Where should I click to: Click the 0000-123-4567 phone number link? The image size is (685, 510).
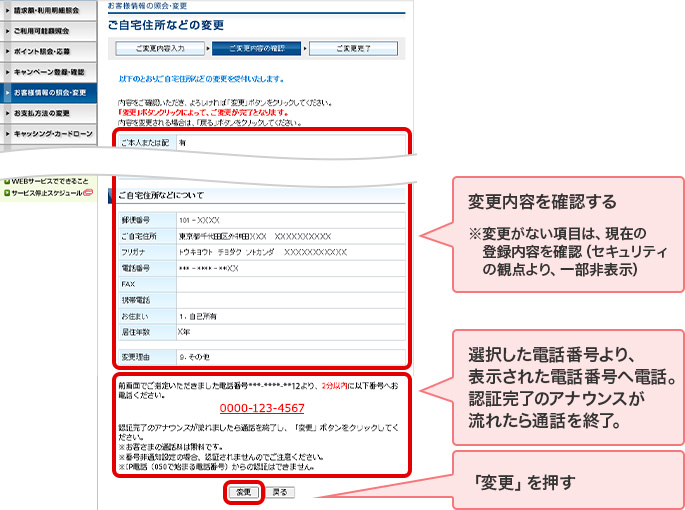click(x=263, y=408)
